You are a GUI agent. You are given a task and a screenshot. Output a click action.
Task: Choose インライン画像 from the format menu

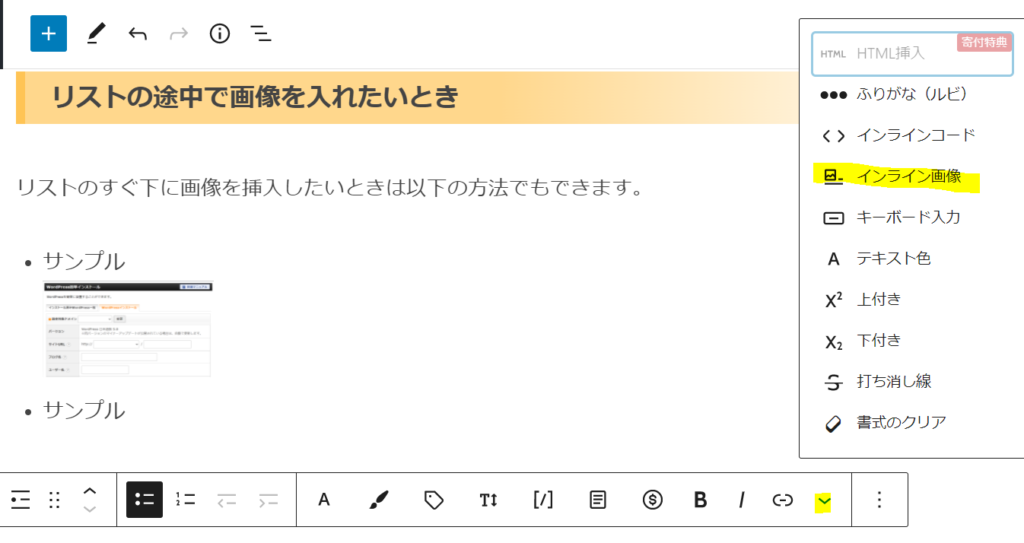[x=908, y=177]
